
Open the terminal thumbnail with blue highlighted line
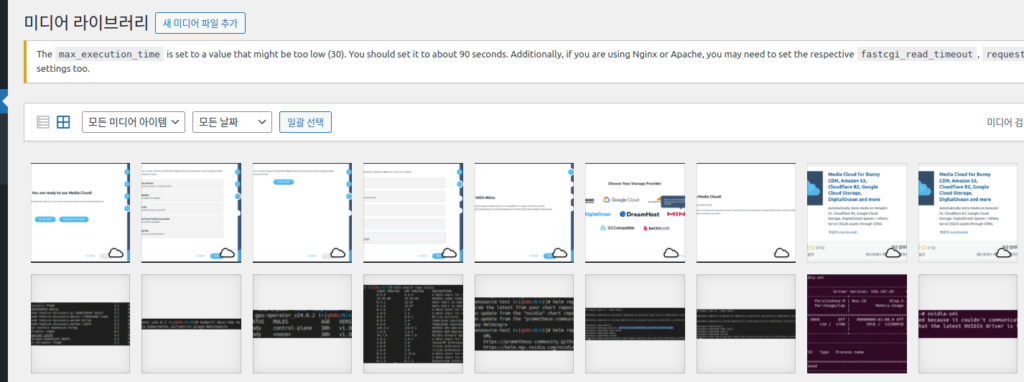[x=635, y=324]
